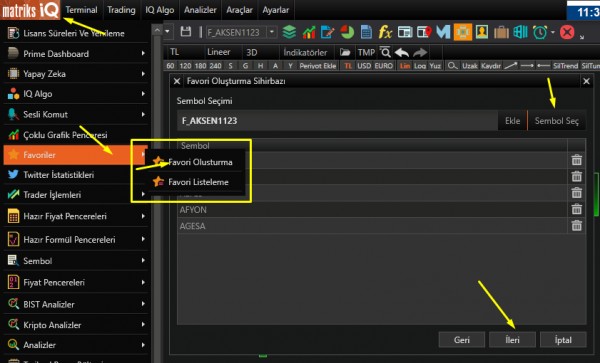Image resolution: width=600 pixels, height=363 pixels.
Task: Click the undo arrow icon
Action: (402, 52)
